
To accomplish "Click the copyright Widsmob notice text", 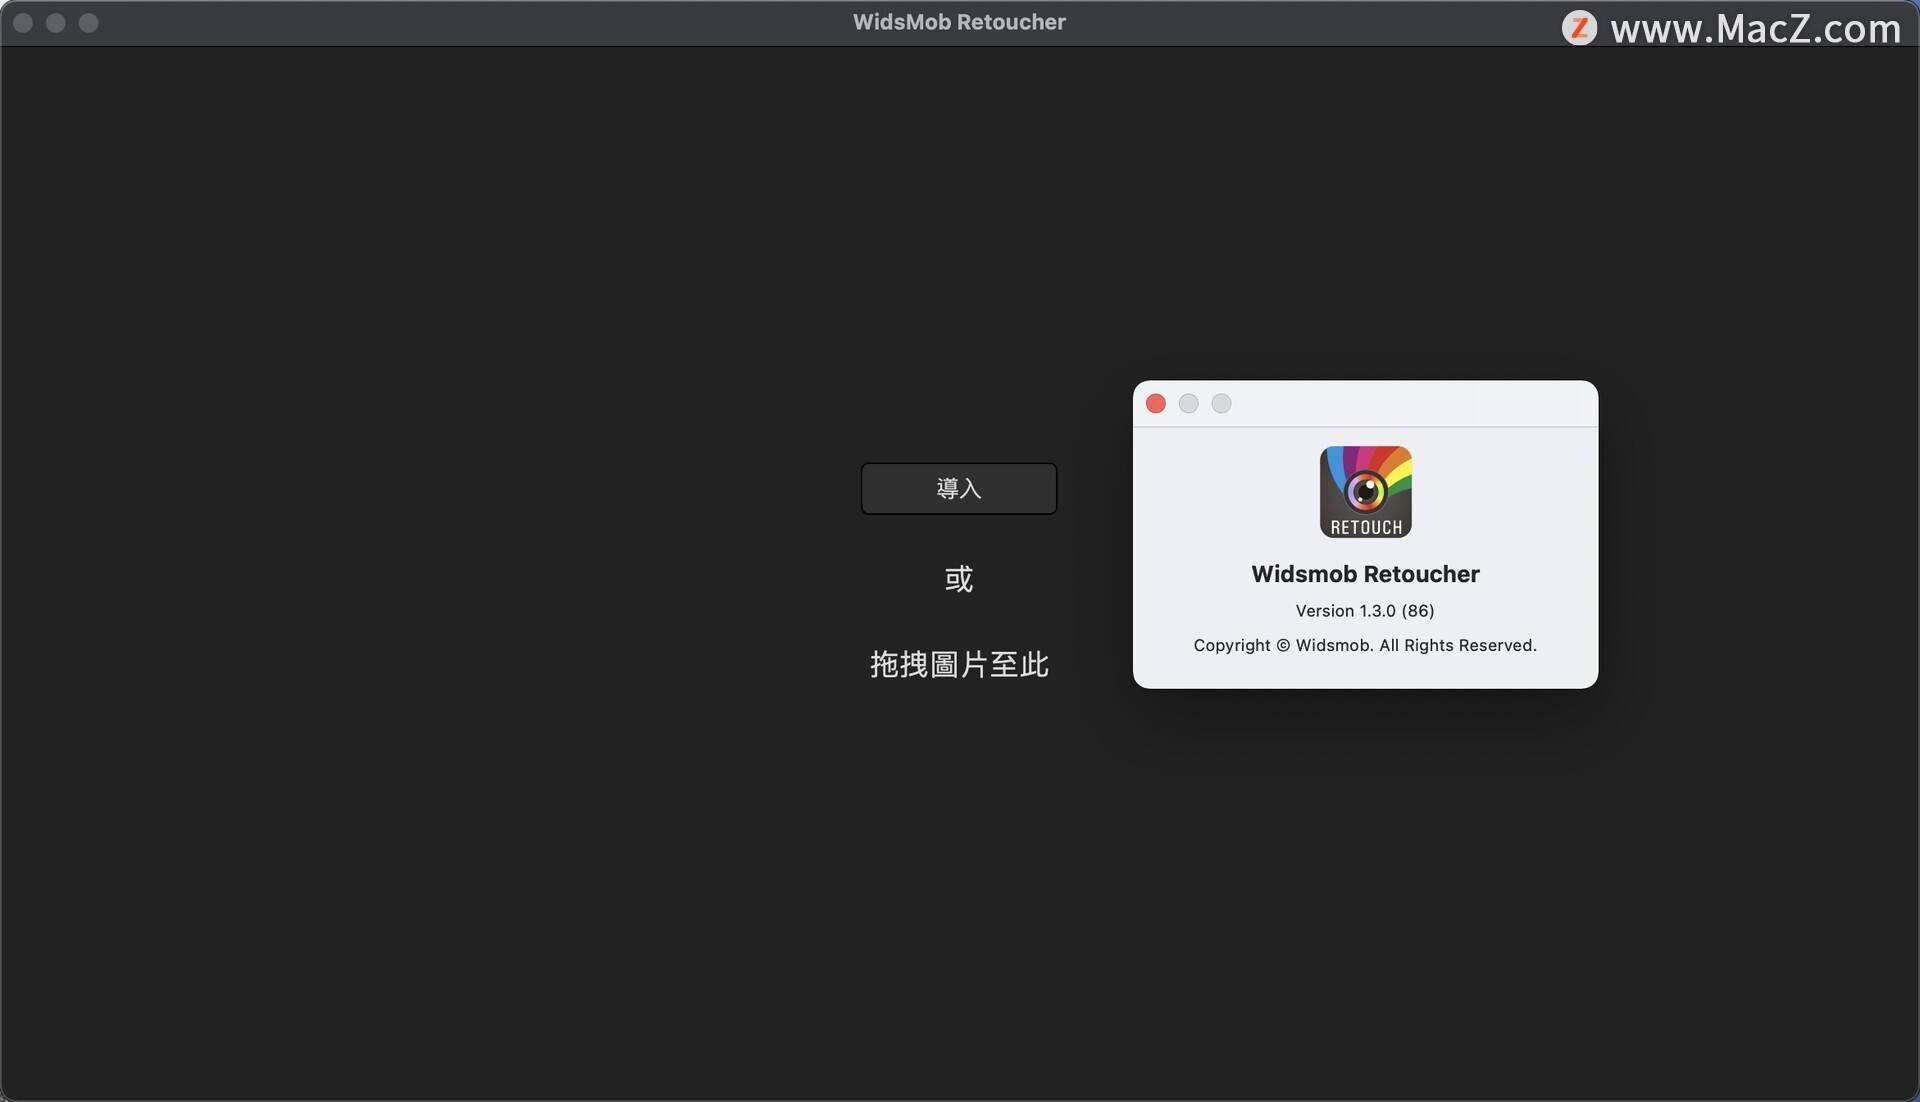I will [x=1365, y=645].
